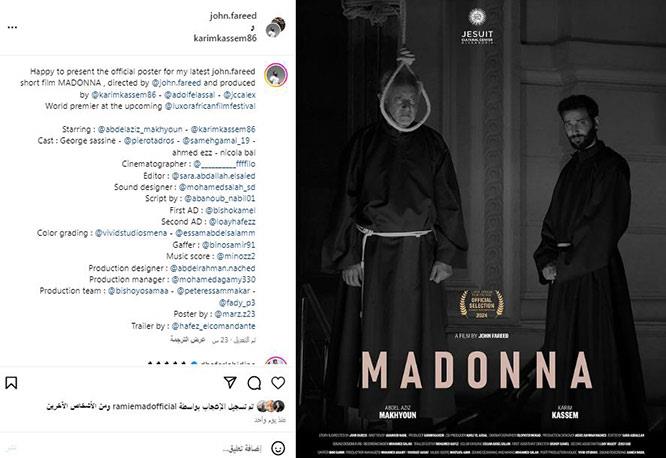
Task: Save the post using the bookmark icon
Action: click(x=11, y=383)
